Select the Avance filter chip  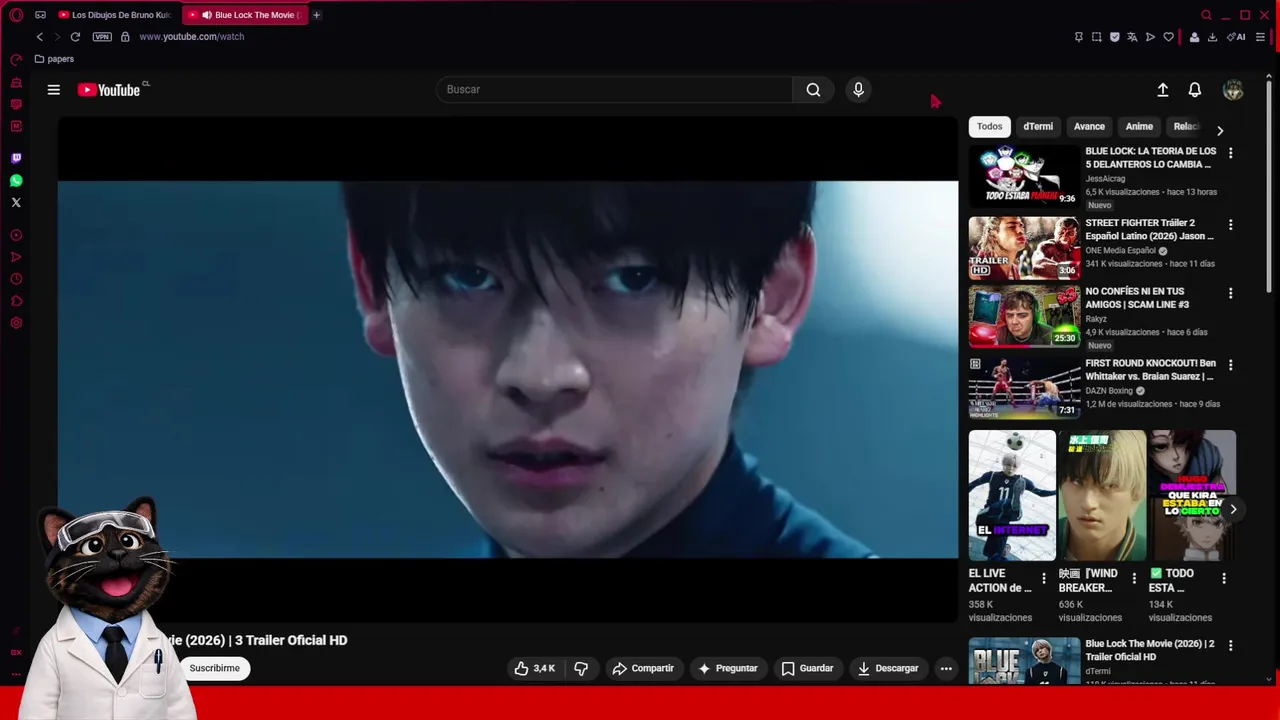(1089, 127)
